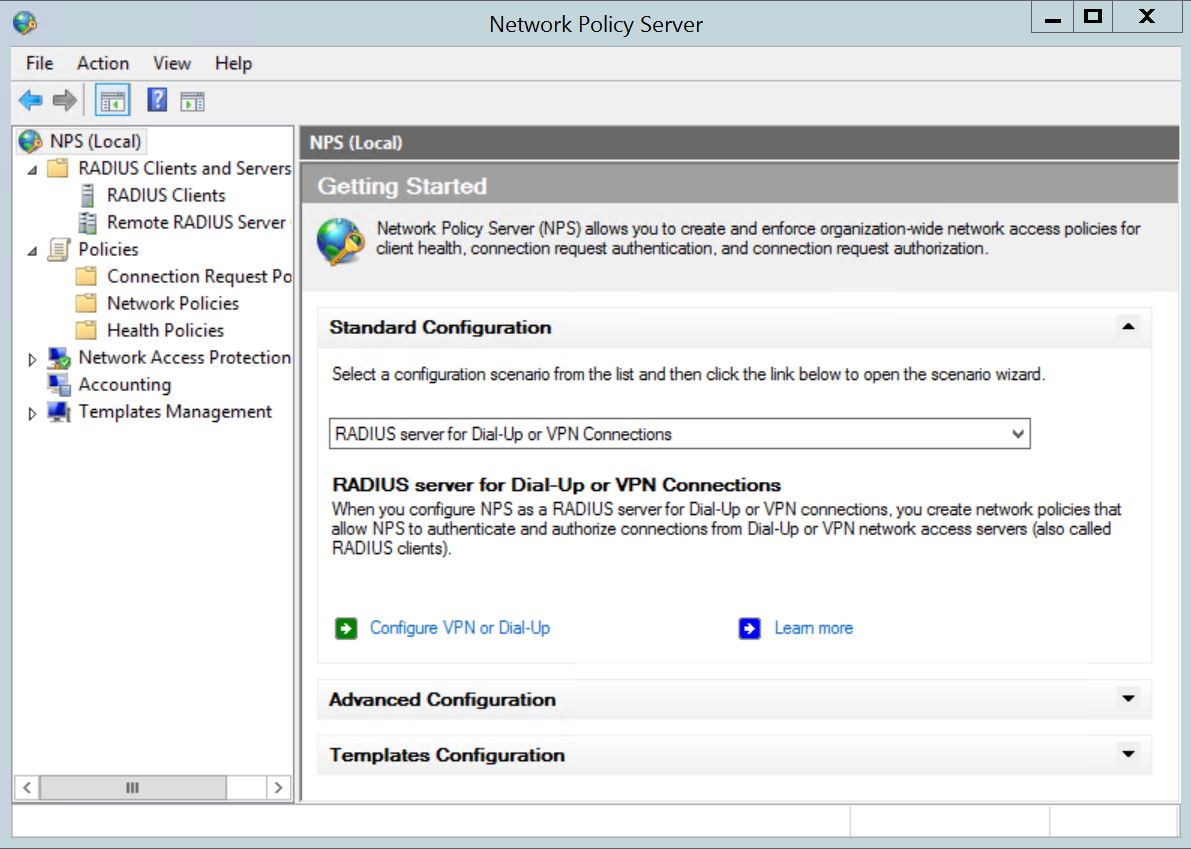Click the Learn more link
The height and width of the screenshot is (849, 1191).
tap(813, 628)
